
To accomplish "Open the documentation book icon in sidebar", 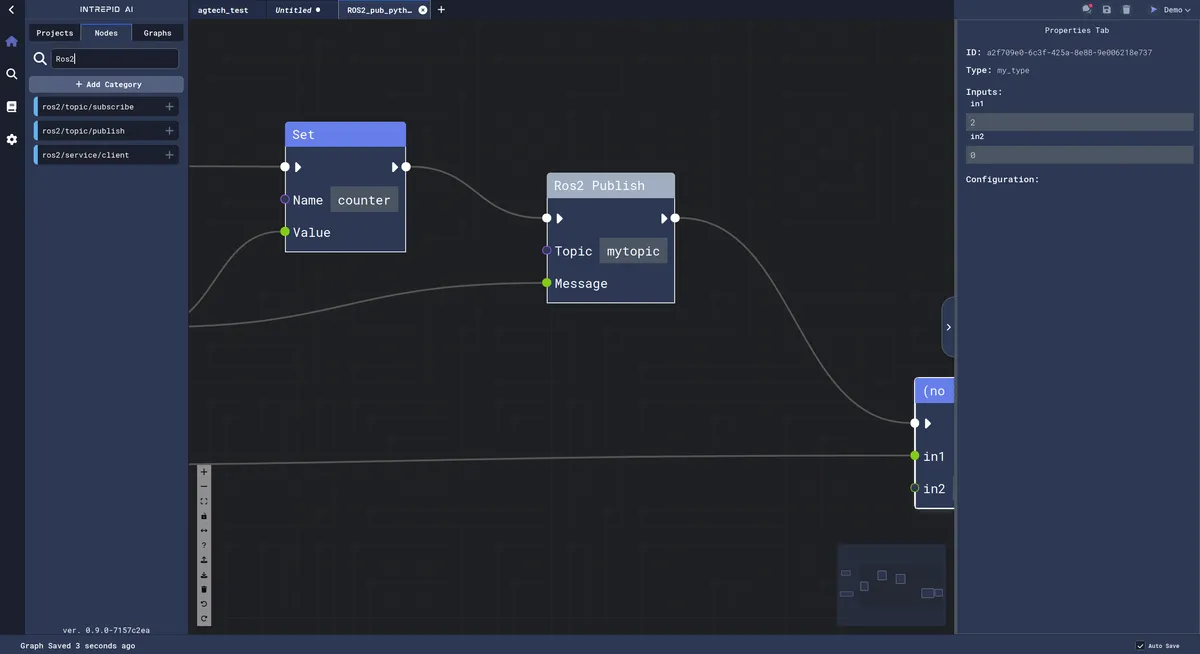I will pos(12,107).
